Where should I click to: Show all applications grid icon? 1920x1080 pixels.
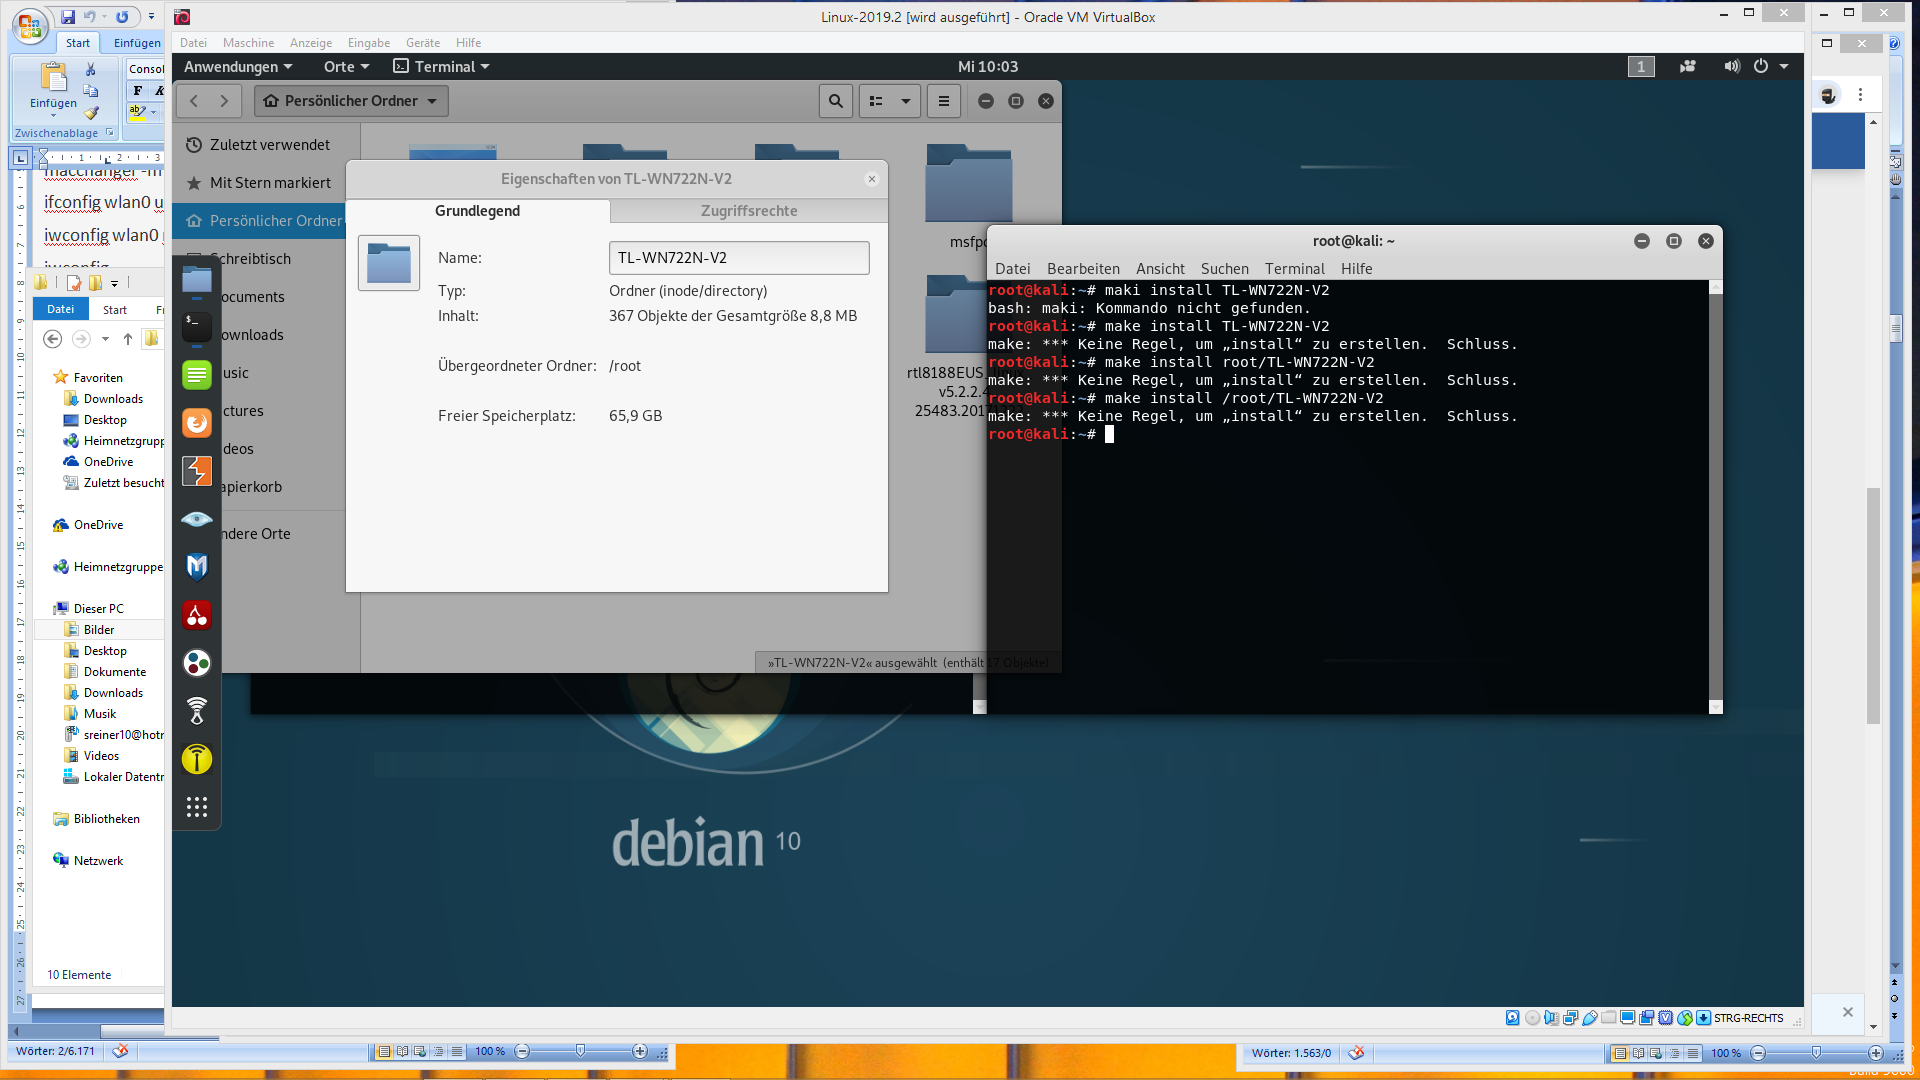pos(197,807)
